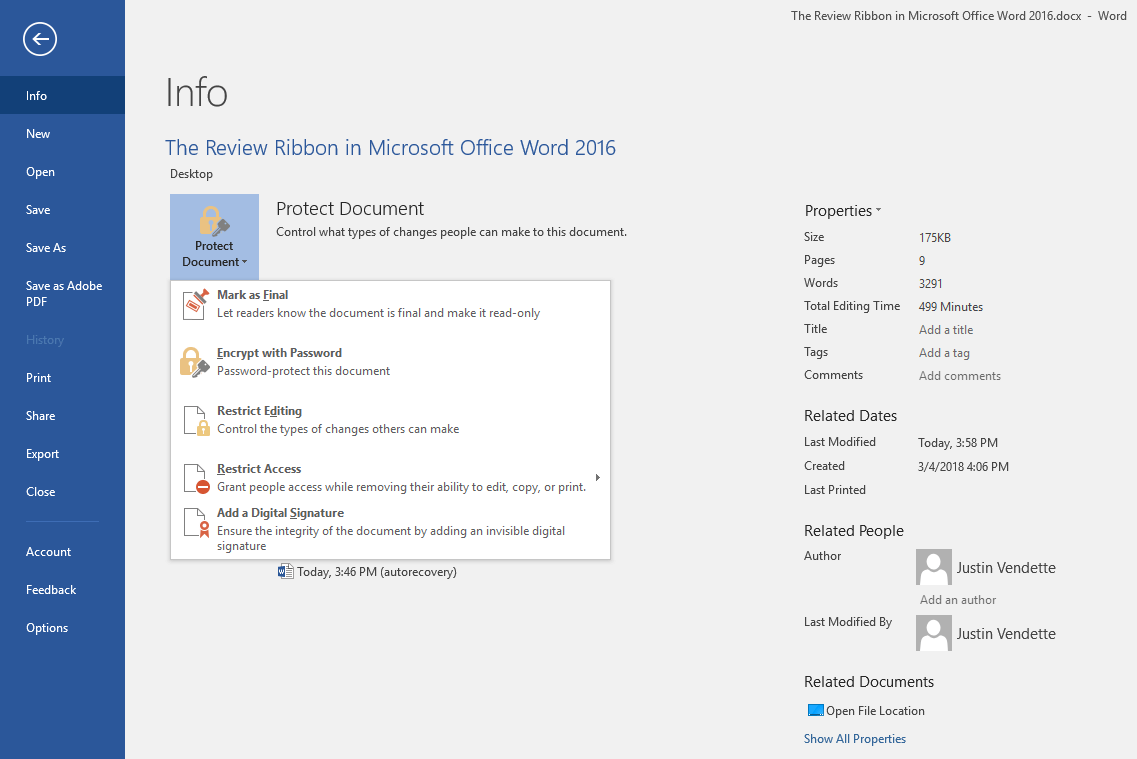Select Save as Adobe PDF

(x=62, y=294)
